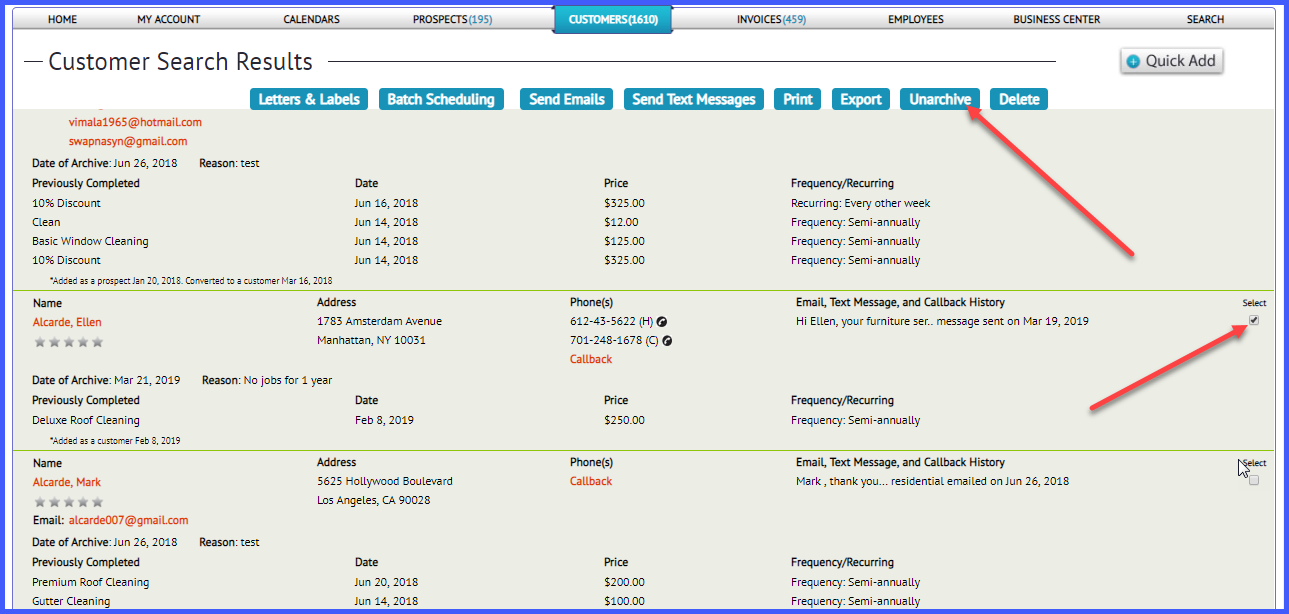Open the Home tab

click(x=62, y=19)
